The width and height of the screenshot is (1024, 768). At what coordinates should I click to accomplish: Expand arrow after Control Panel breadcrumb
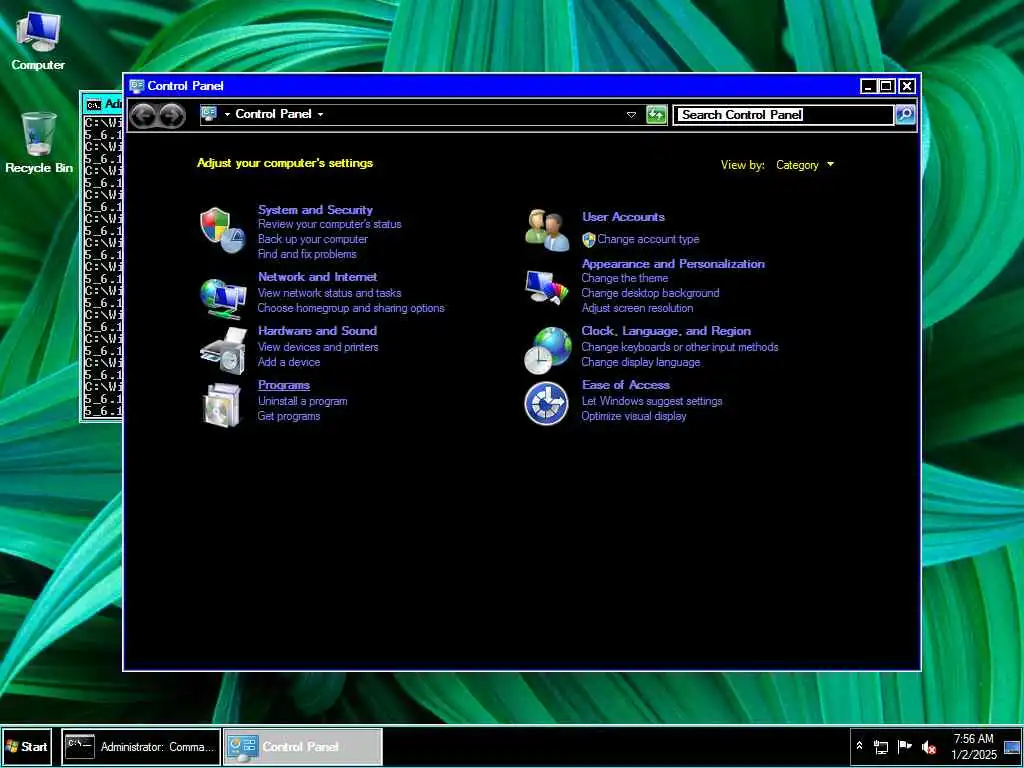point(320,114)
